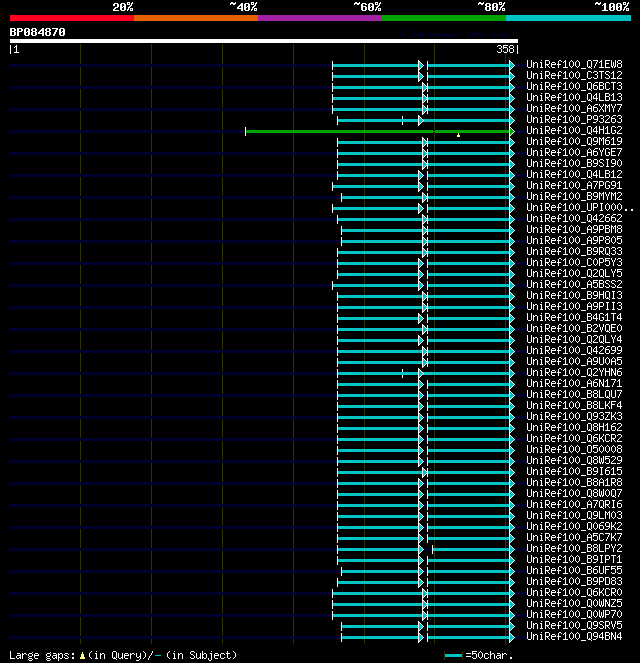
Task: Select hit UniRef100_Q4LB13
Action: point(574,97)
